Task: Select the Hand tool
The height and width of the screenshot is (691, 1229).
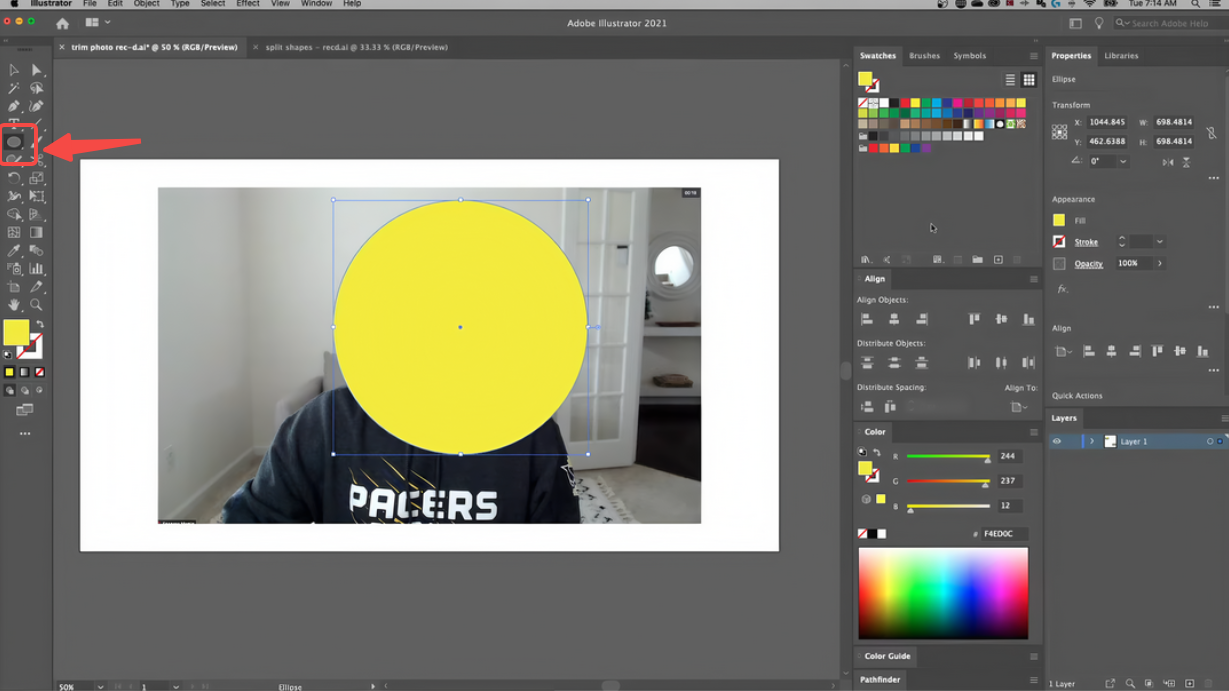Action: [x=14, y=305]
